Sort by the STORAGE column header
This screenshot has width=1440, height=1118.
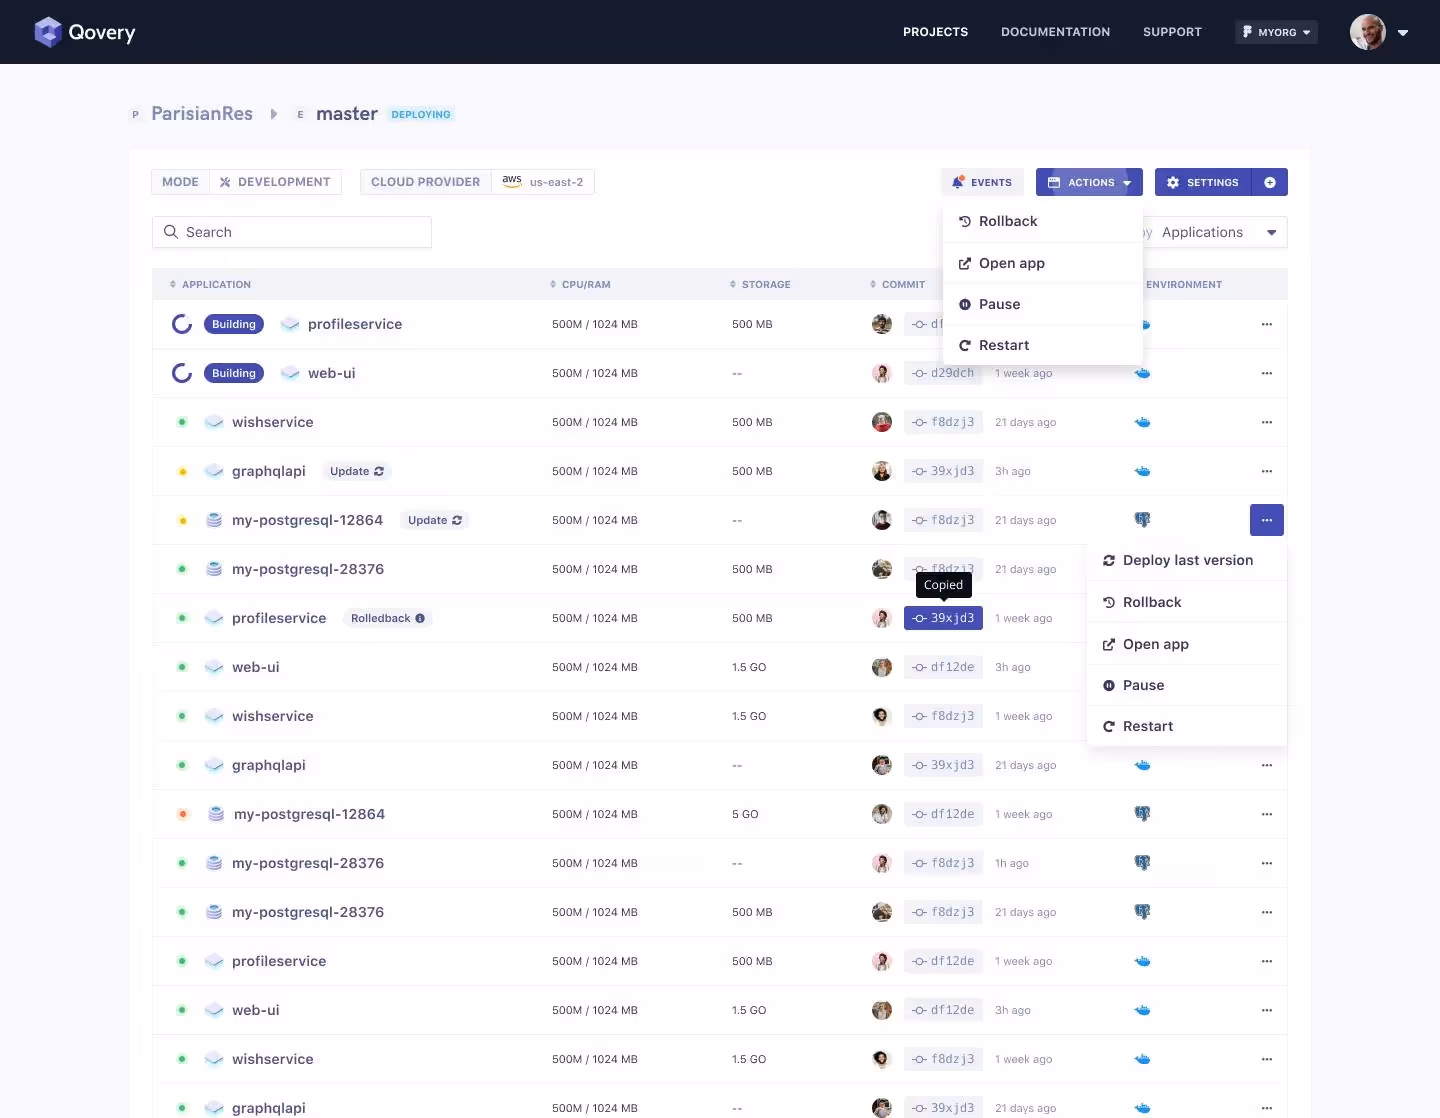coord(760,285)
